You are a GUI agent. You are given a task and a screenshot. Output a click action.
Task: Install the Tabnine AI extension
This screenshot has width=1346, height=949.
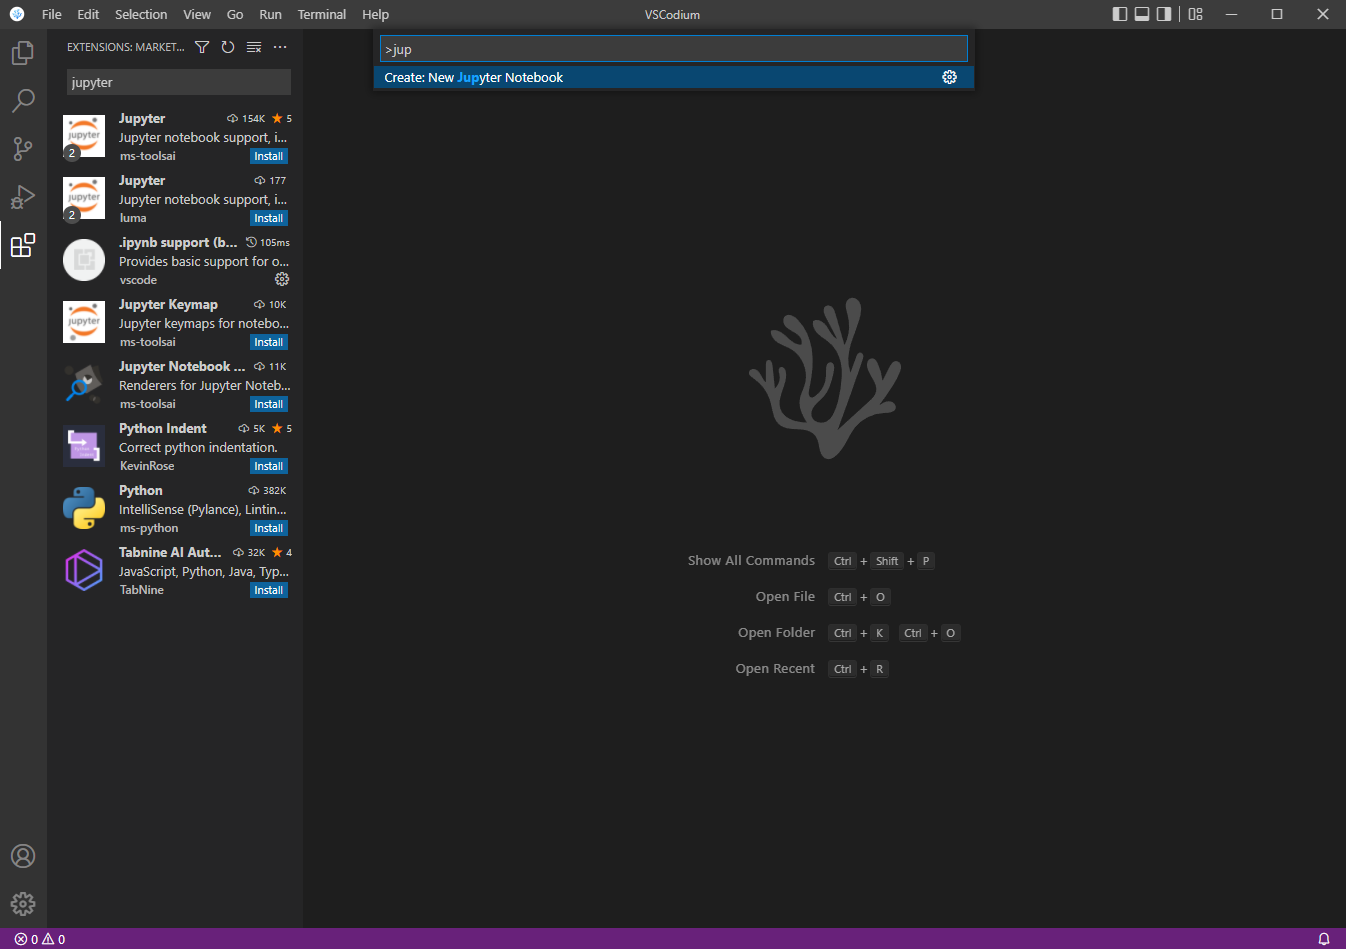pyautogui.click(x=269, y=590)
